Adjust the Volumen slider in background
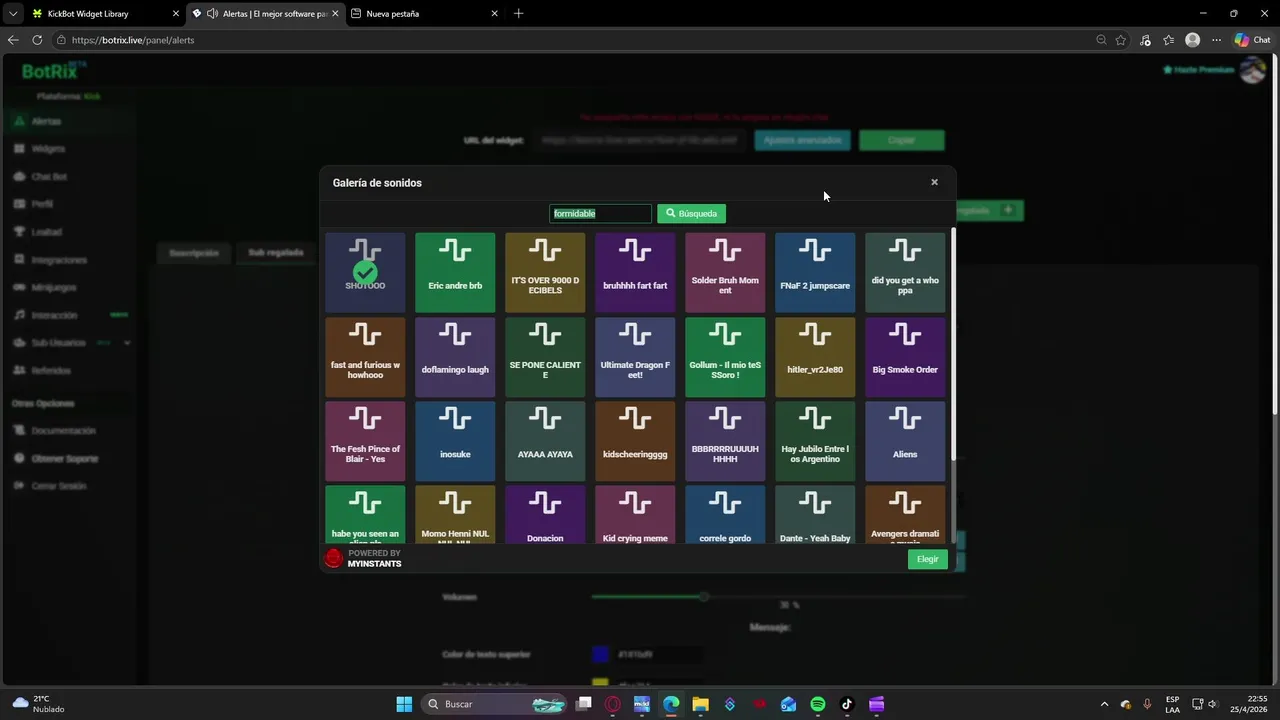The image size is (1280, 720). point(778,597)
